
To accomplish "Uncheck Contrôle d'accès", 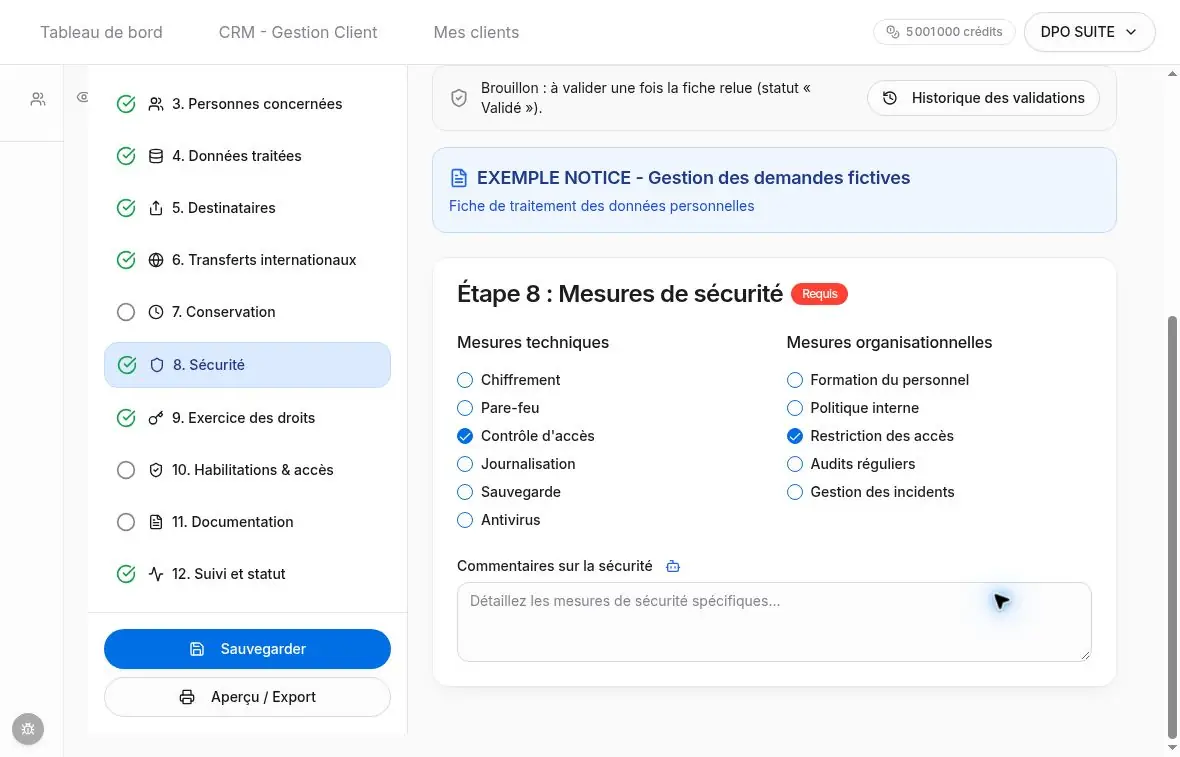I will [x=465, y=436].
